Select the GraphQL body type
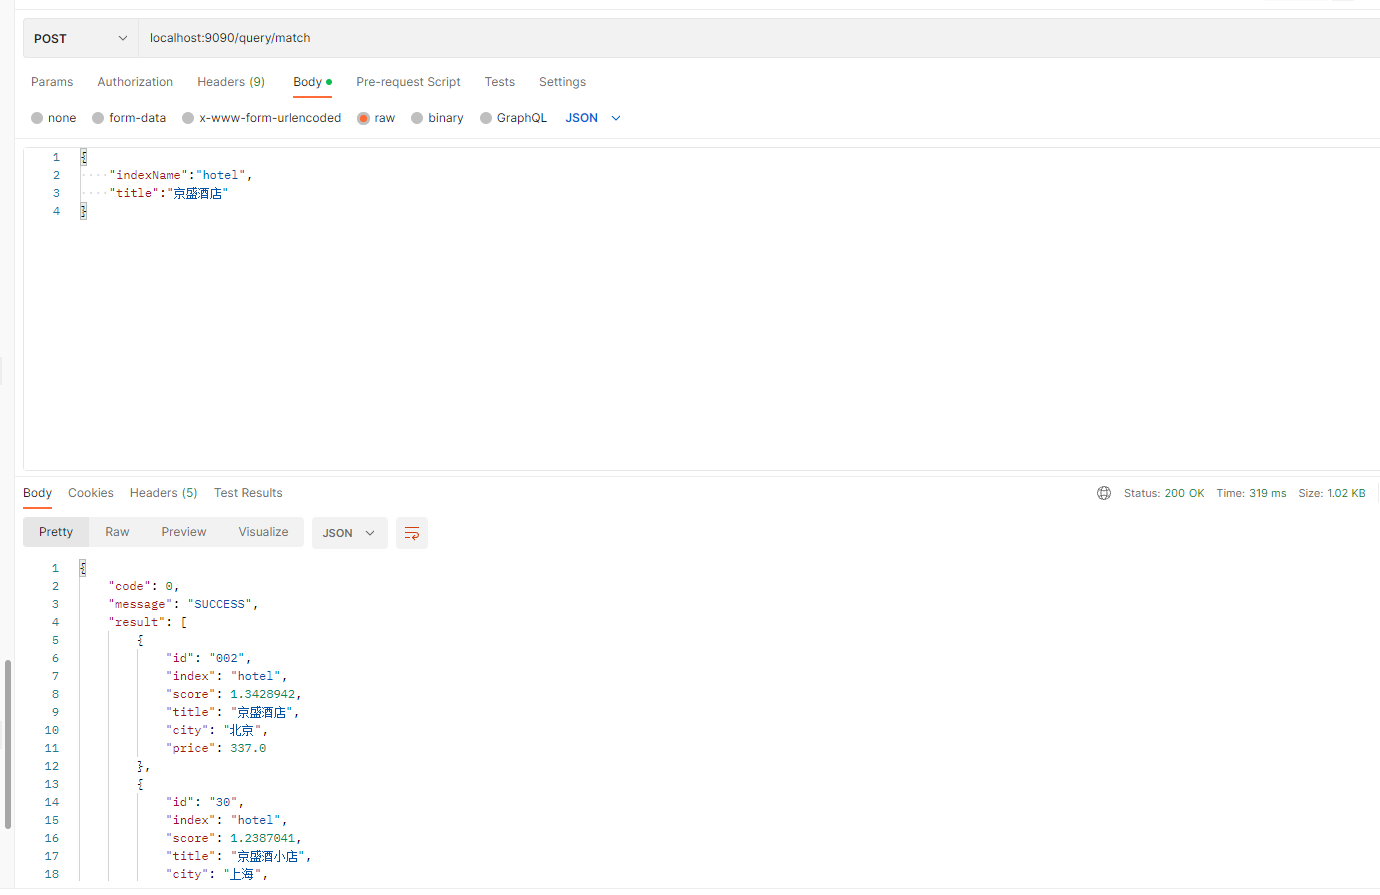The width and height of the screenshot is (1380, 895). coord(514,118)
